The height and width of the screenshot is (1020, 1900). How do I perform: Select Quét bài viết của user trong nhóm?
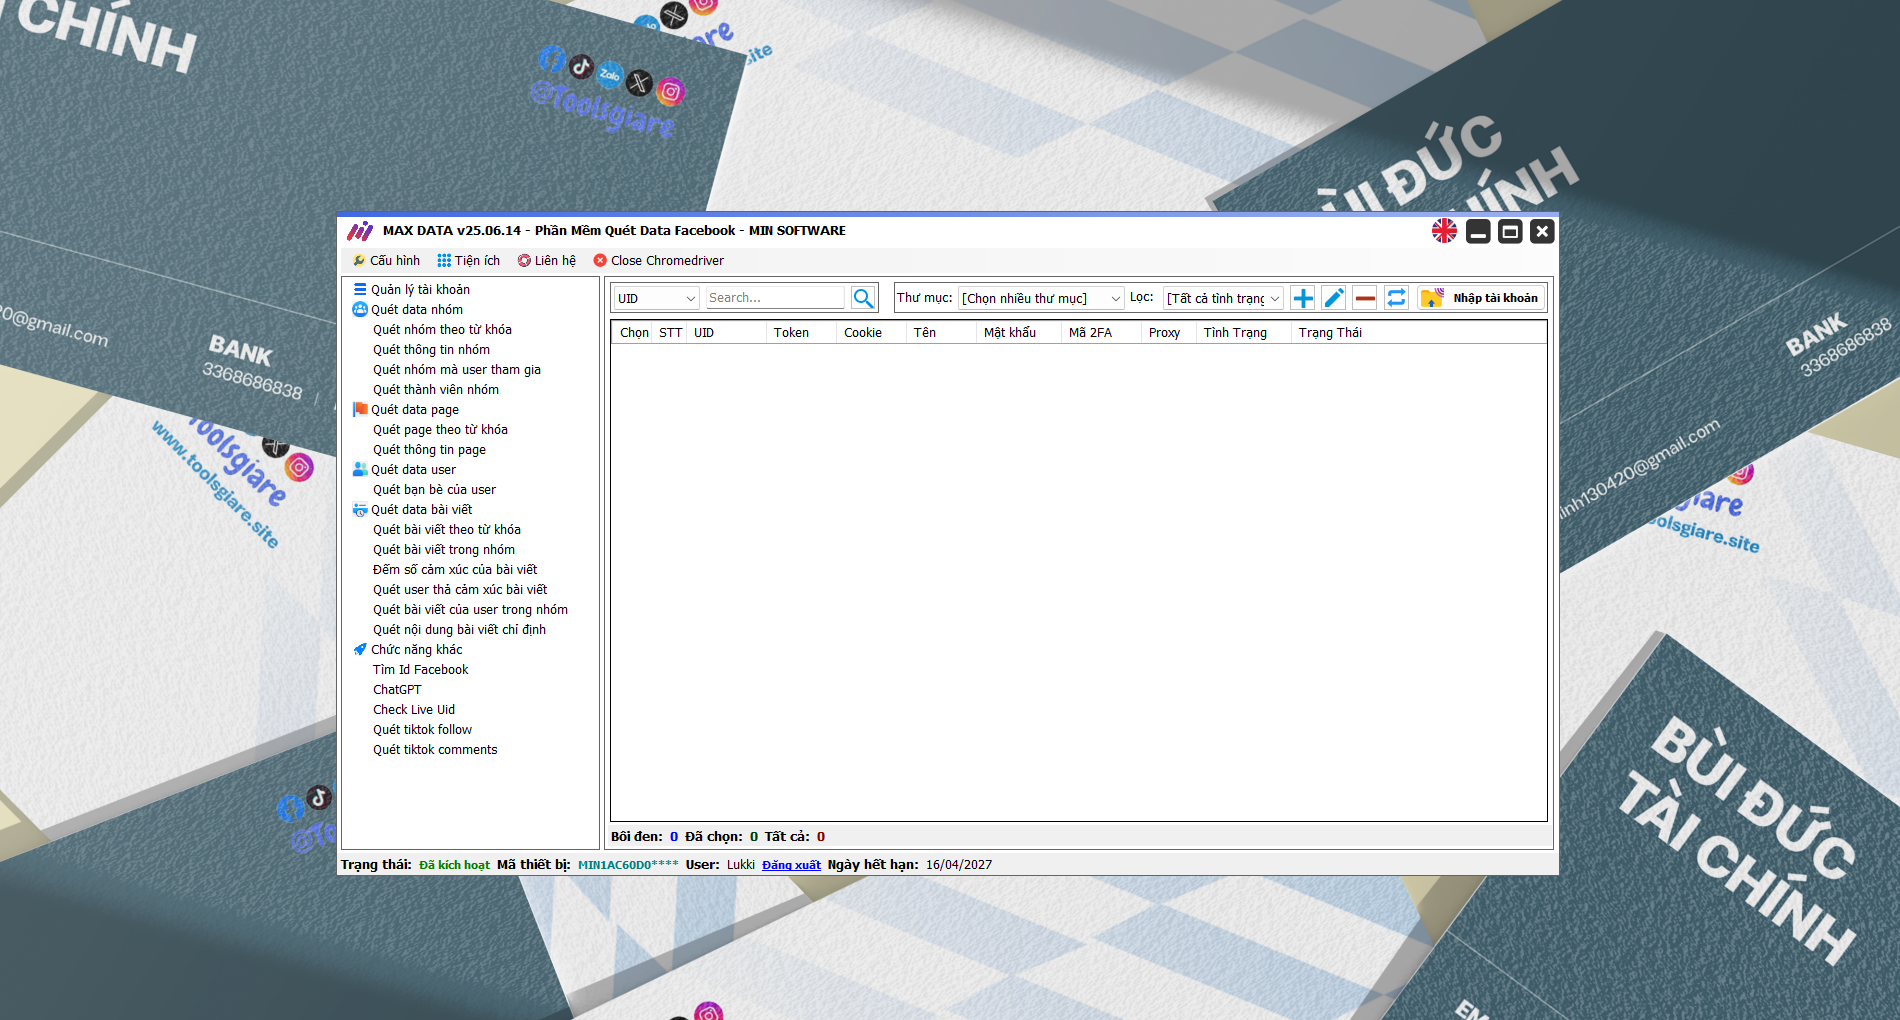(x=470, y=609)
